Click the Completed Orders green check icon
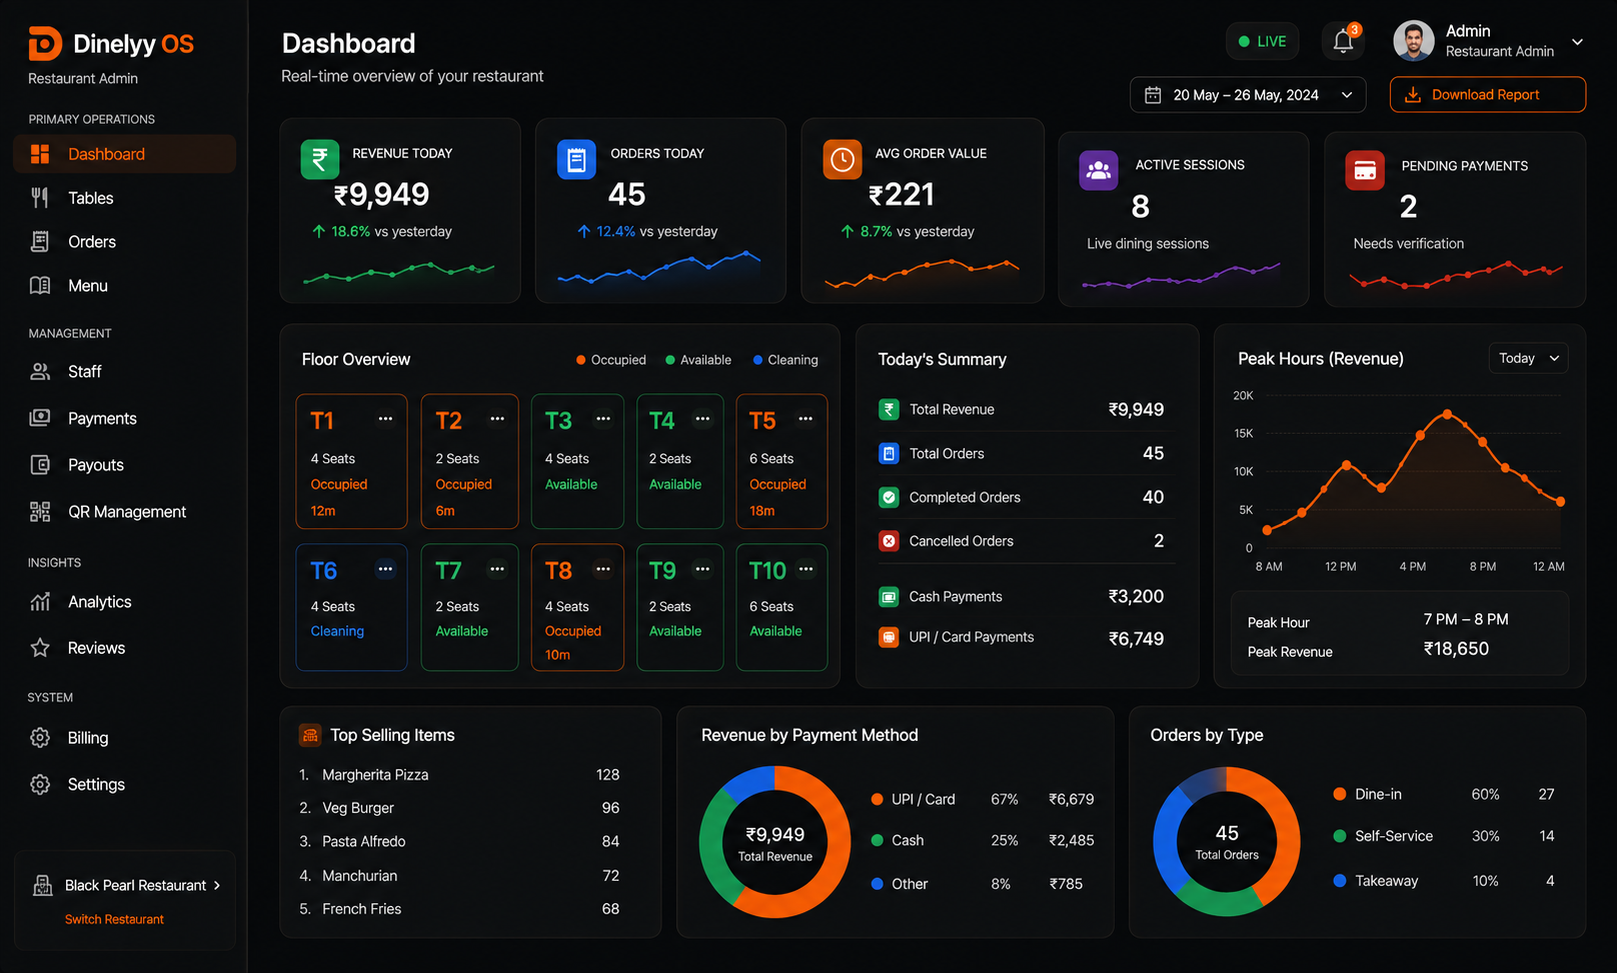This screenshot has width=1617, height=973. click(x=888, y=497)
